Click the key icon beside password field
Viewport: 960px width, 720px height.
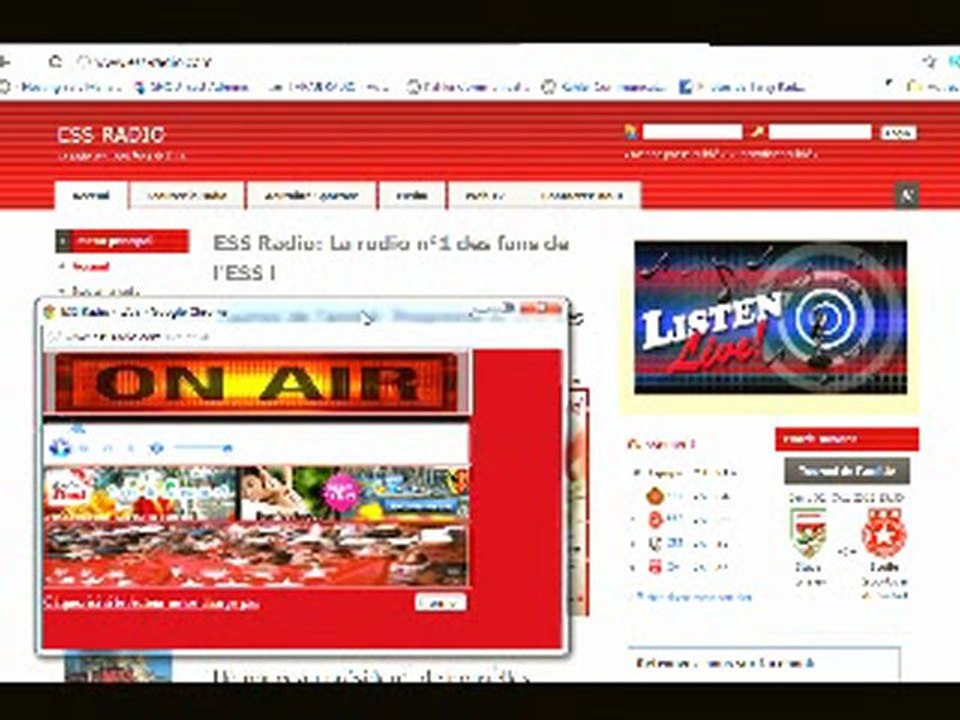[x=757, y=132]
